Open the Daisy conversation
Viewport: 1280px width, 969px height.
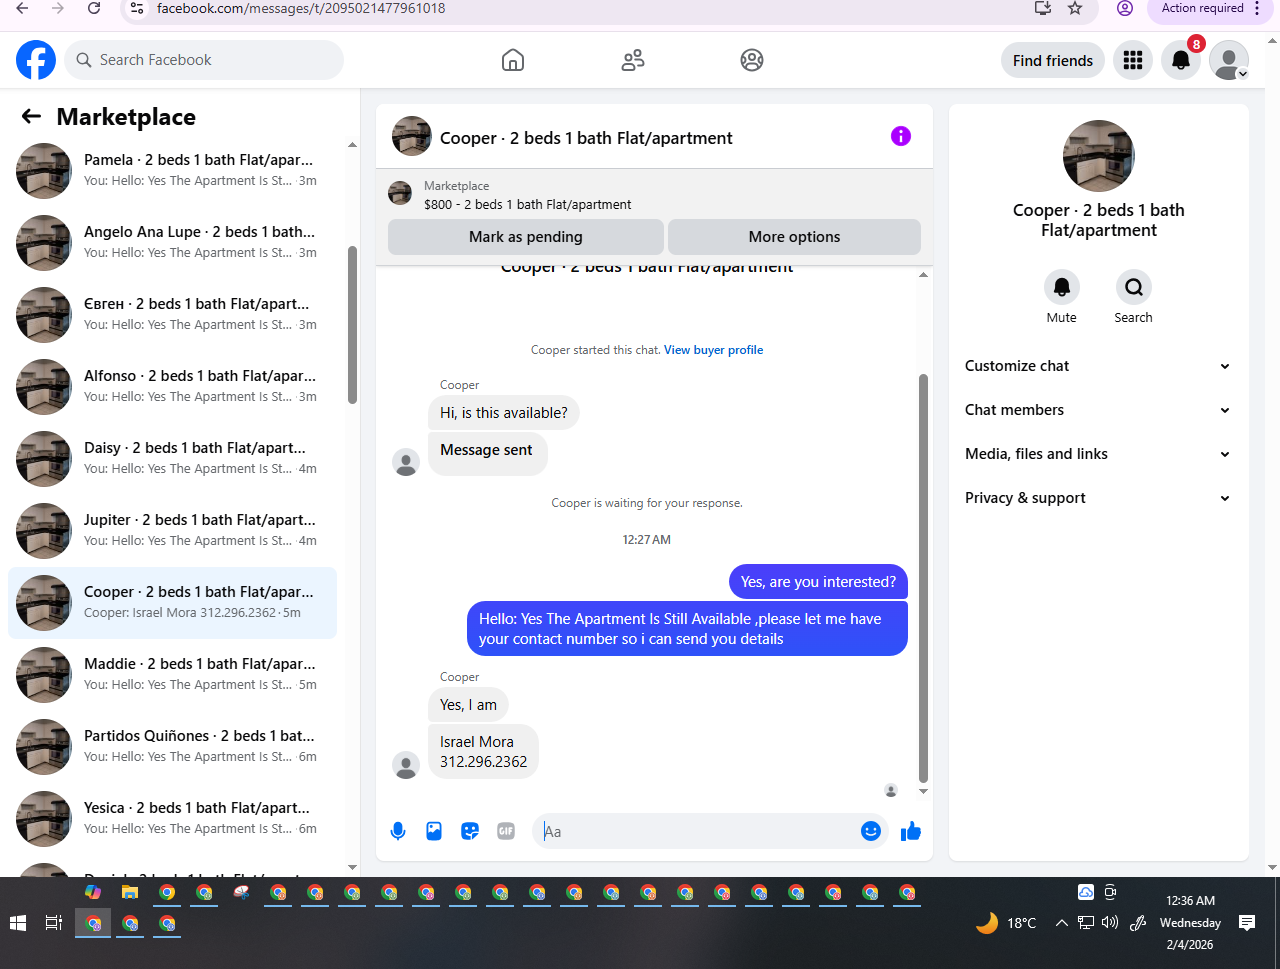point(172,459)
